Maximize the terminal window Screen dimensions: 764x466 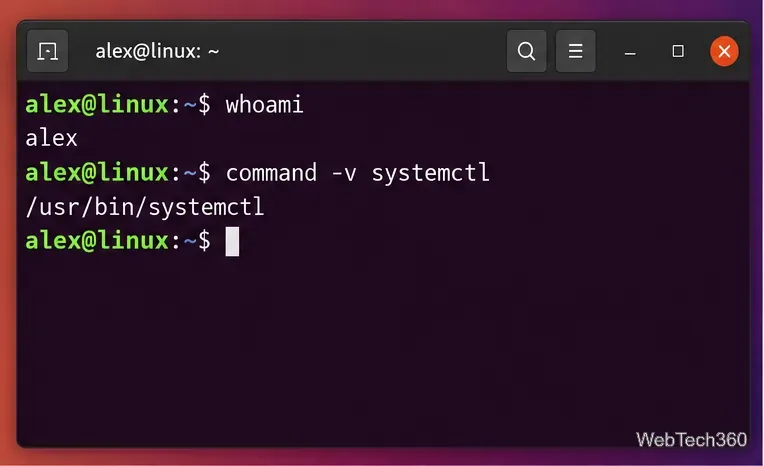(678, 51)
